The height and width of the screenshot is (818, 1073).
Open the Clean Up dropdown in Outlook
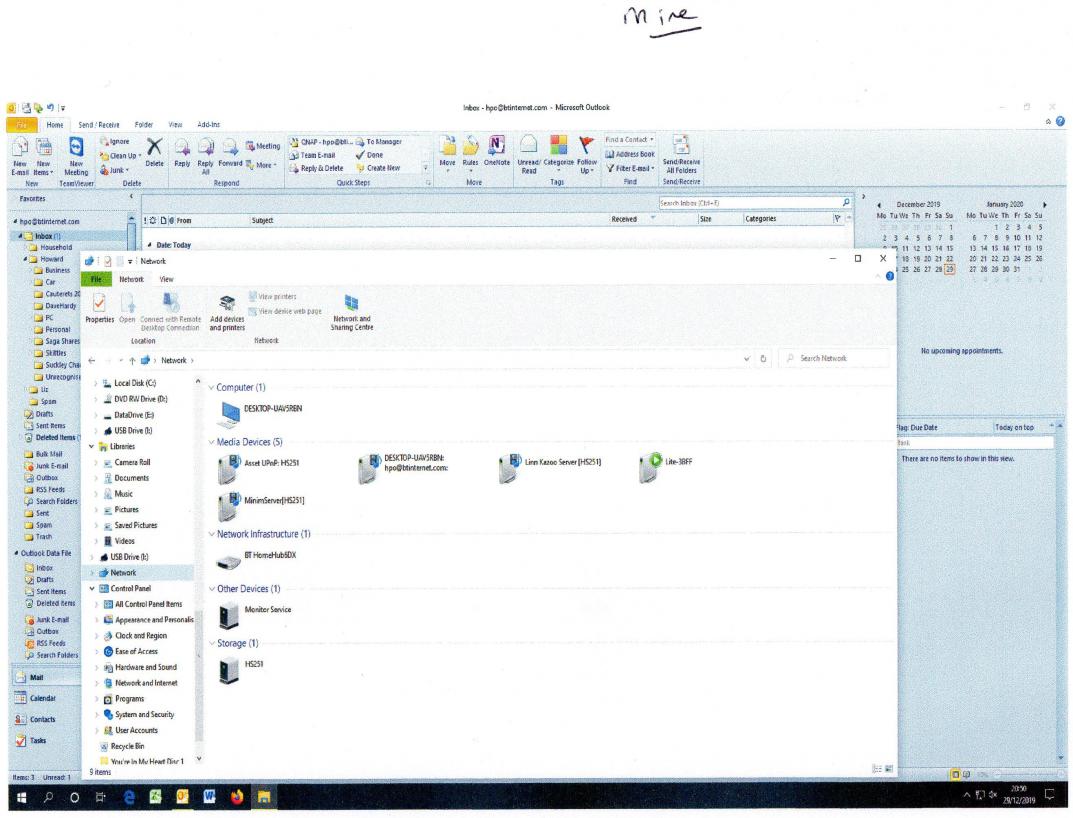point(120,156)
